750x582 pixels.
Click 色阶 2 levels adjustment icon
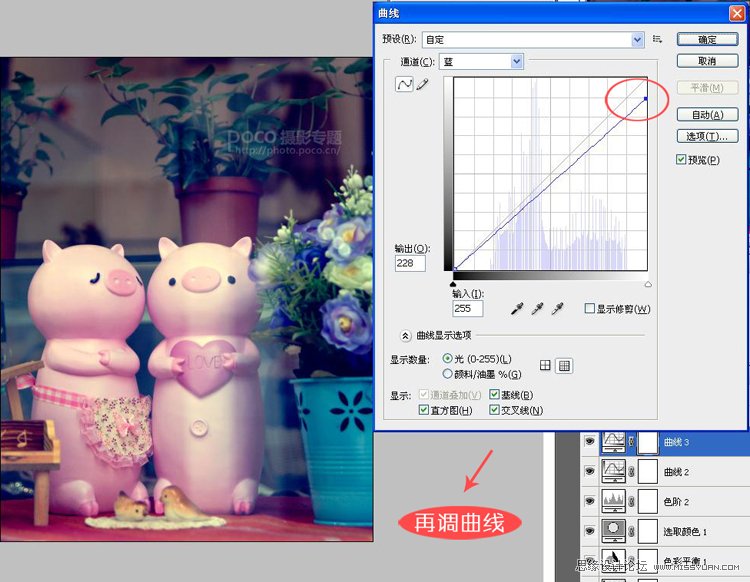[613, 501]
